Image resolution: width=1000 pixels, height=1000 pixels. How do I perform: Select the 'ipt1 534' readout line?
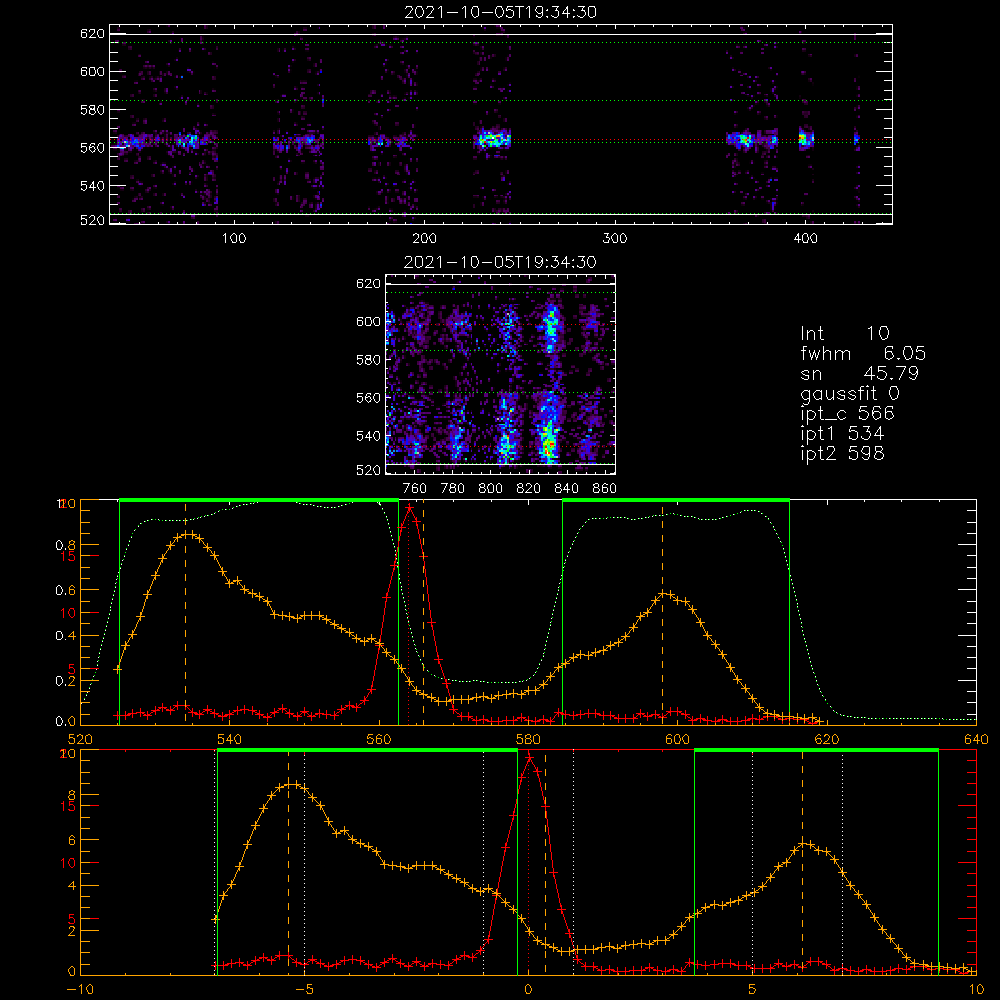(x=842, y=434)
